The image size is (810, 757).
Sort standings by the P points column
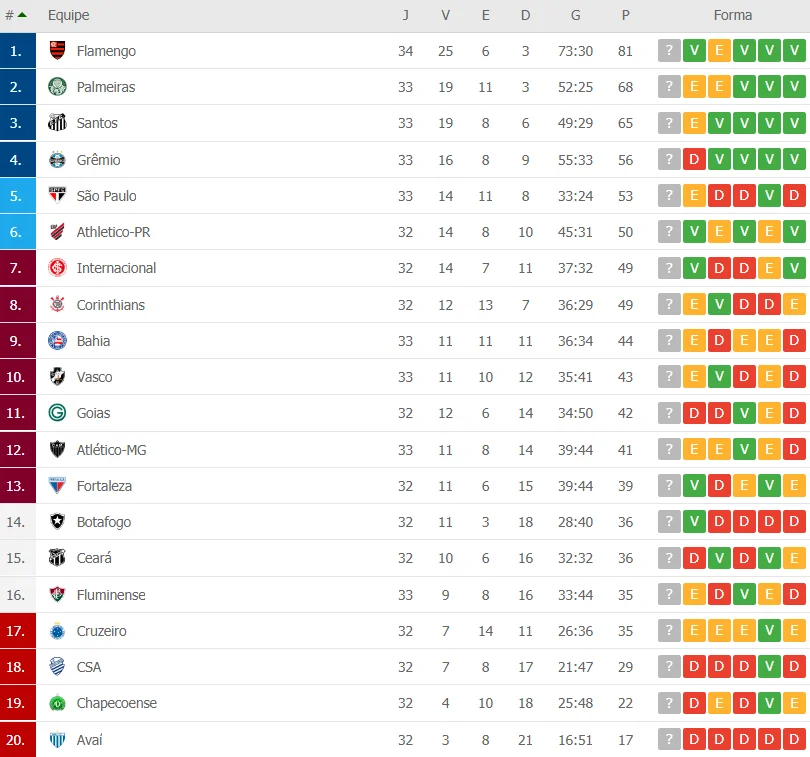[626, 16]
